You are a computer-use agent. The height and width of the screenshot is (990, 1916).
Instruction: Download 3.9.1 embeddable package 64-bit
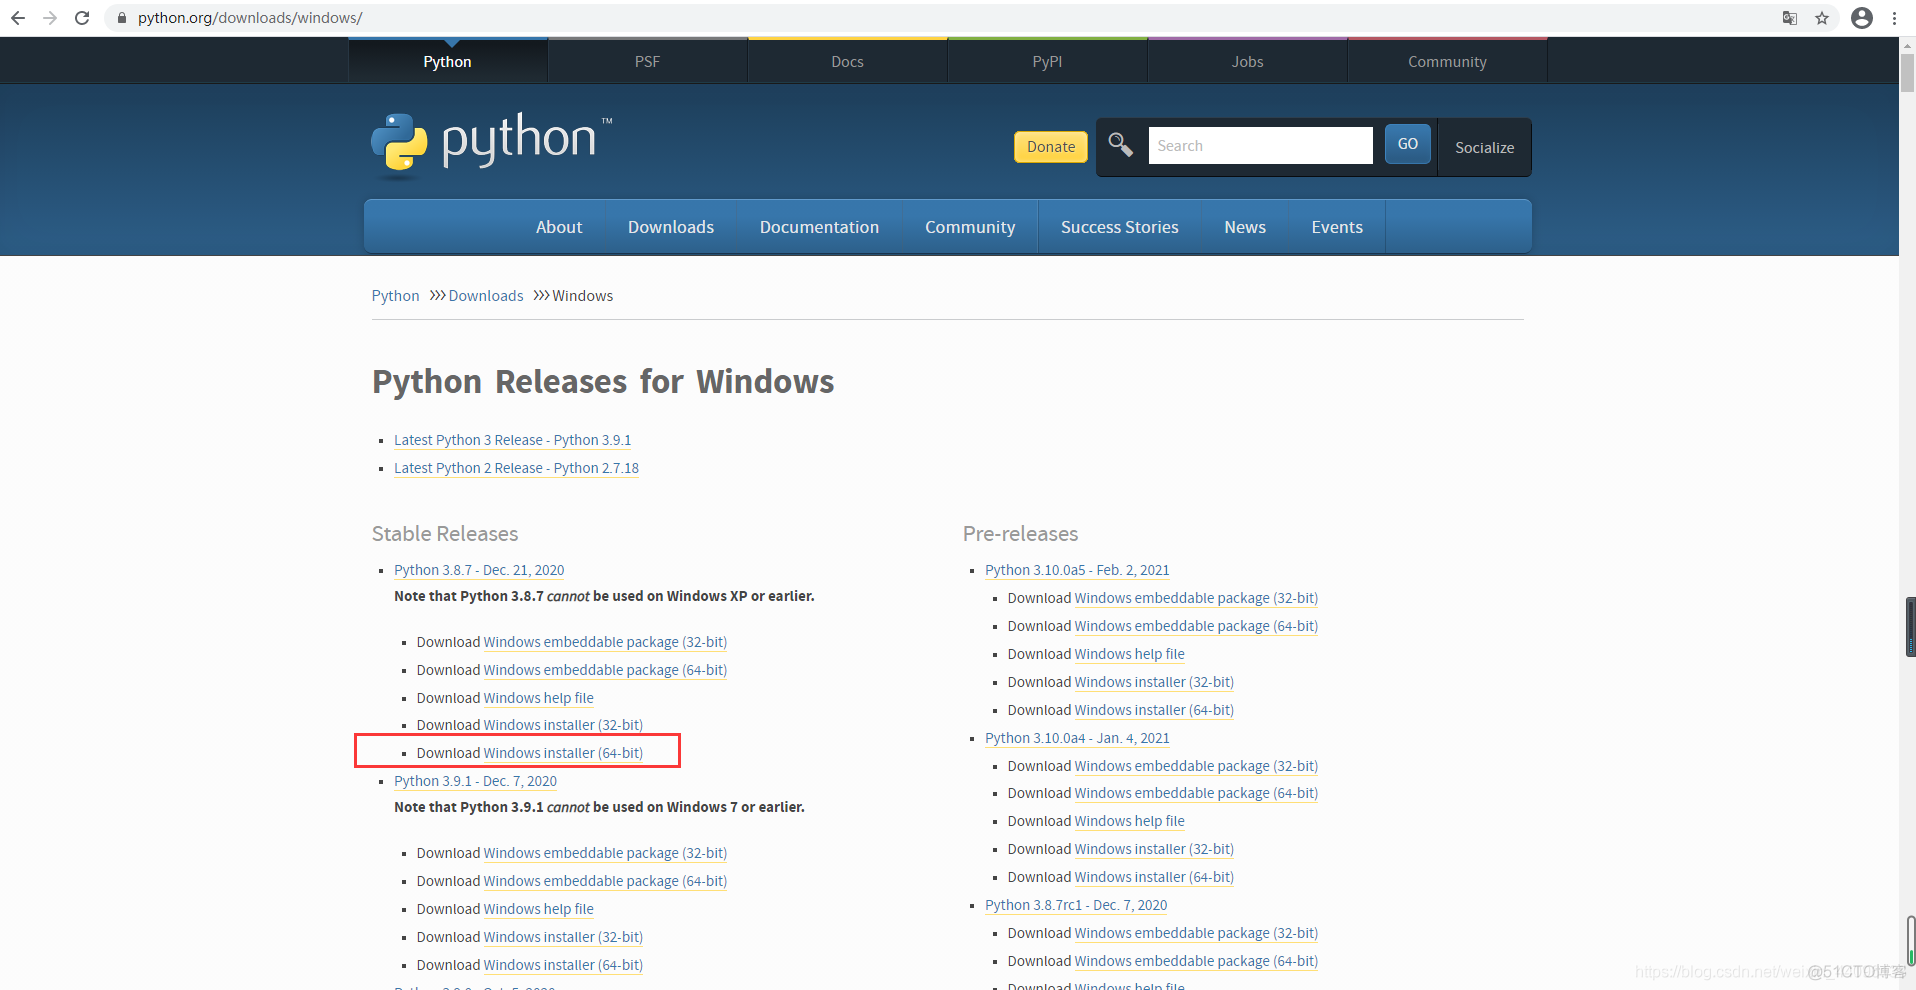click(x=605, y=881)
